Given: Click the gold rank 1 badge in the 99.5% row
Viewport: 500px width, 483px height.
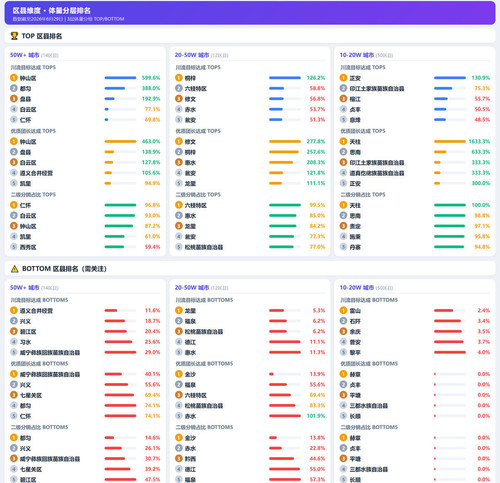Looking at the screenshot, I should click(179, 205).
